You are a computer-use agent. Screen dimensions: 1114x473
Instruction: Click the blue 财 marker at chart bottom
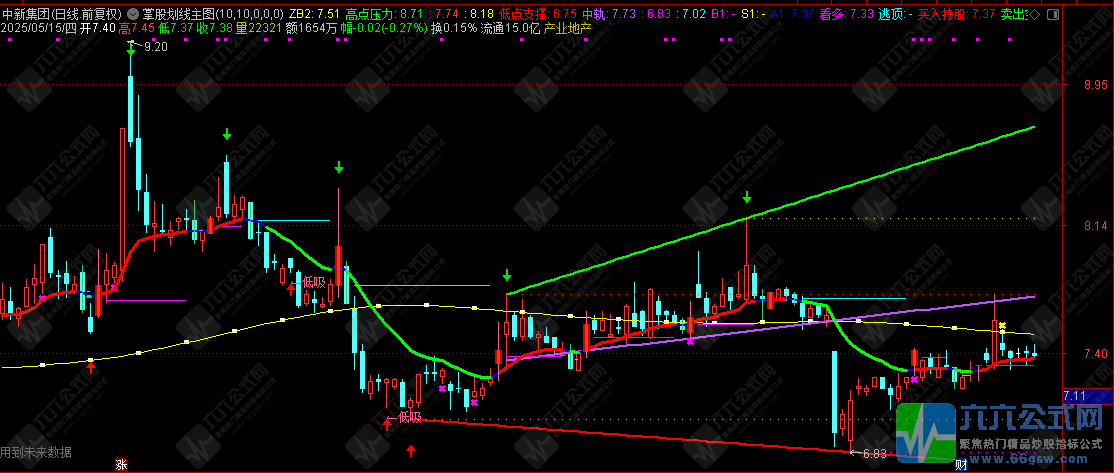960,464
